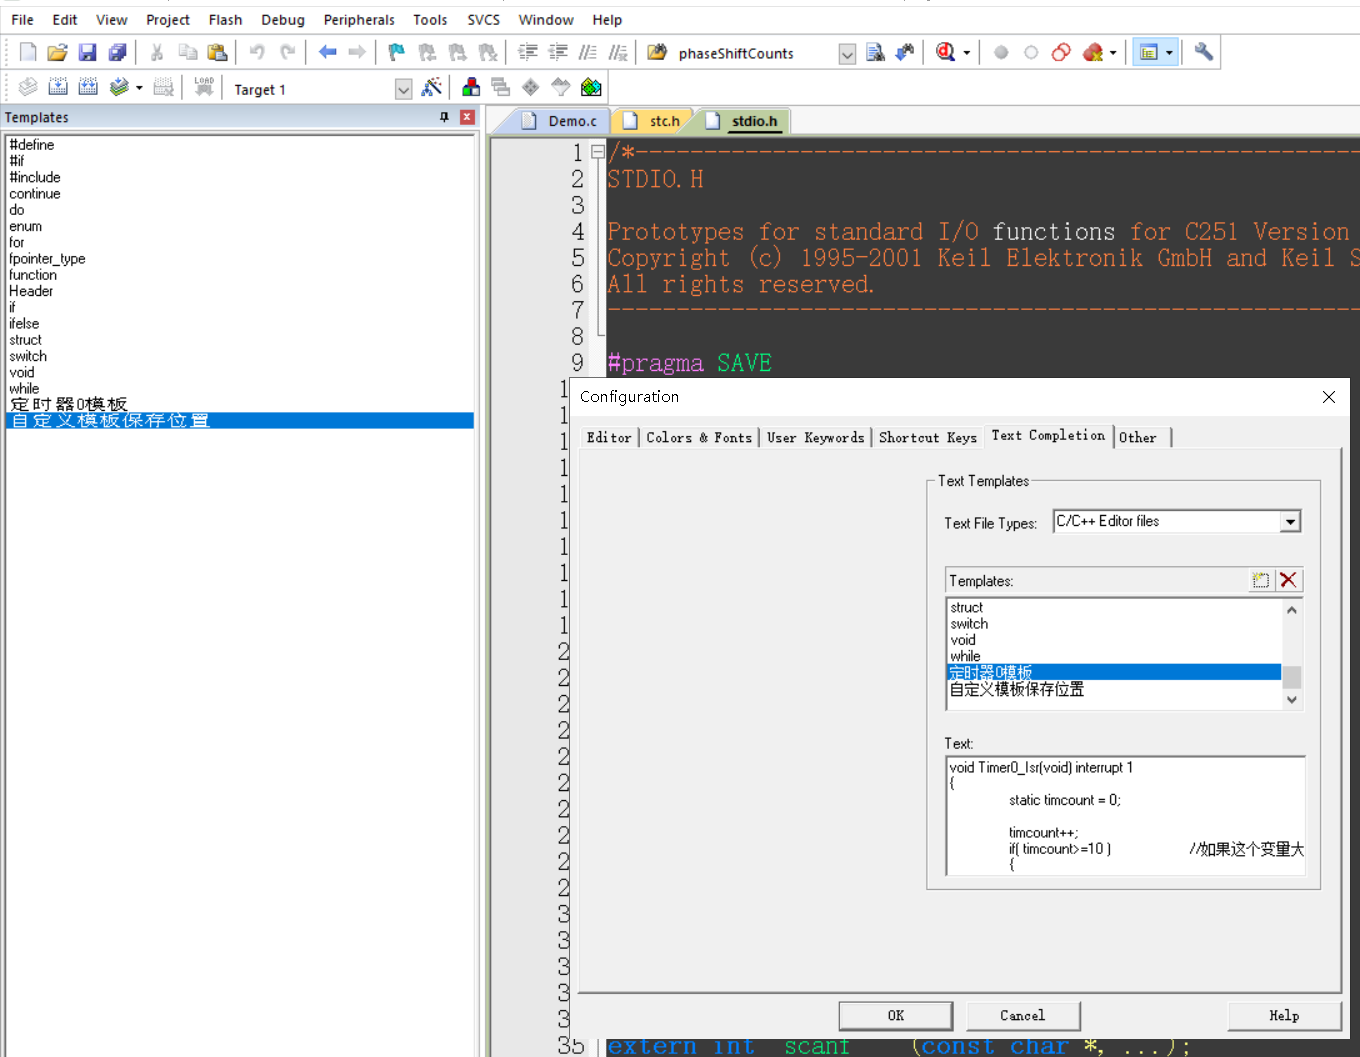Close the Configuration dialog with X
Image resolution: width=1360 pixels, height=1057 pixels.
[x=1329, y=397]
